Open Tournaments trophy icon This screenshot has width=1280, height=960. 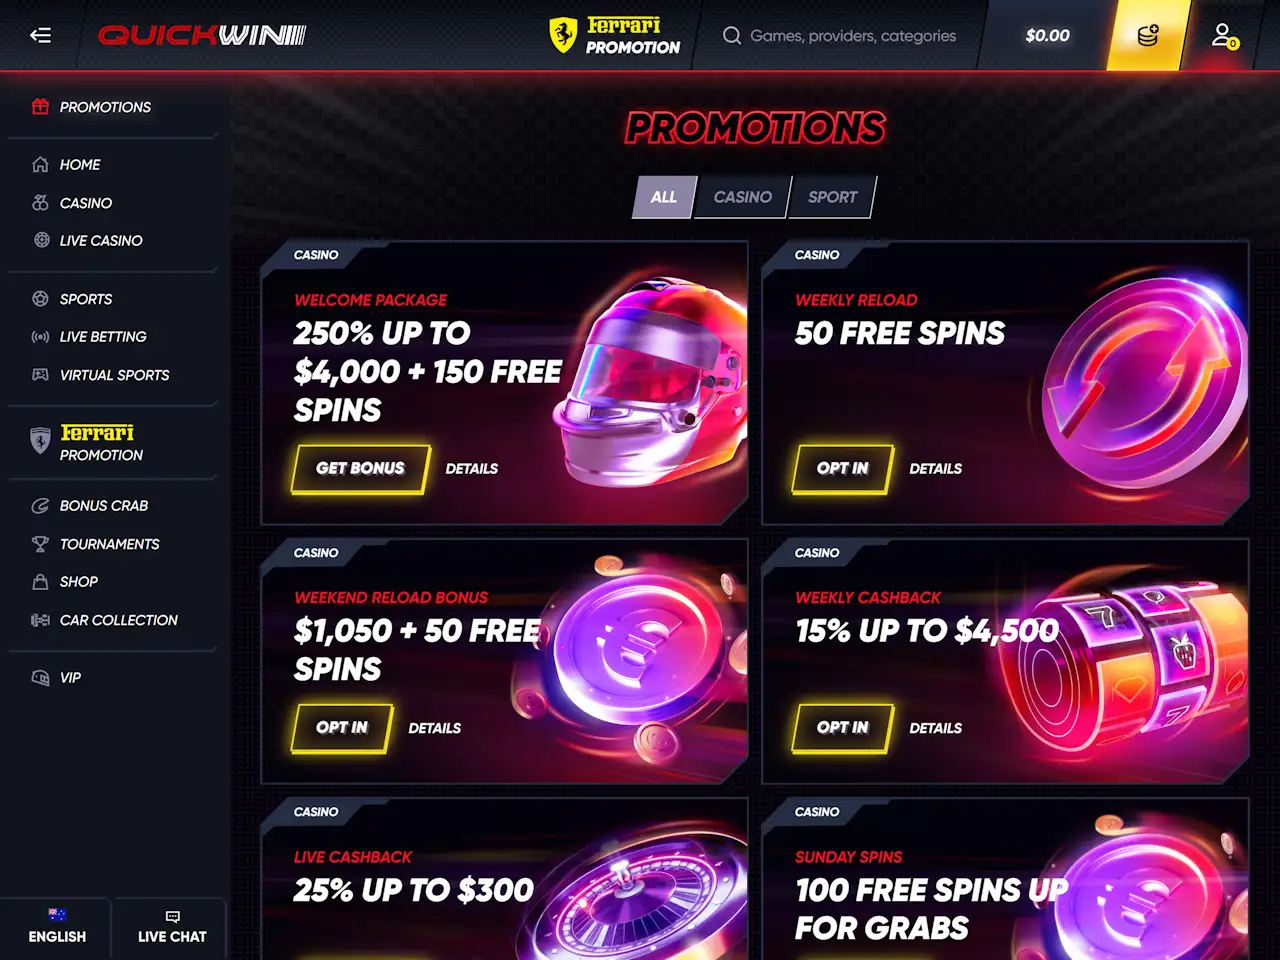point(40,544)
